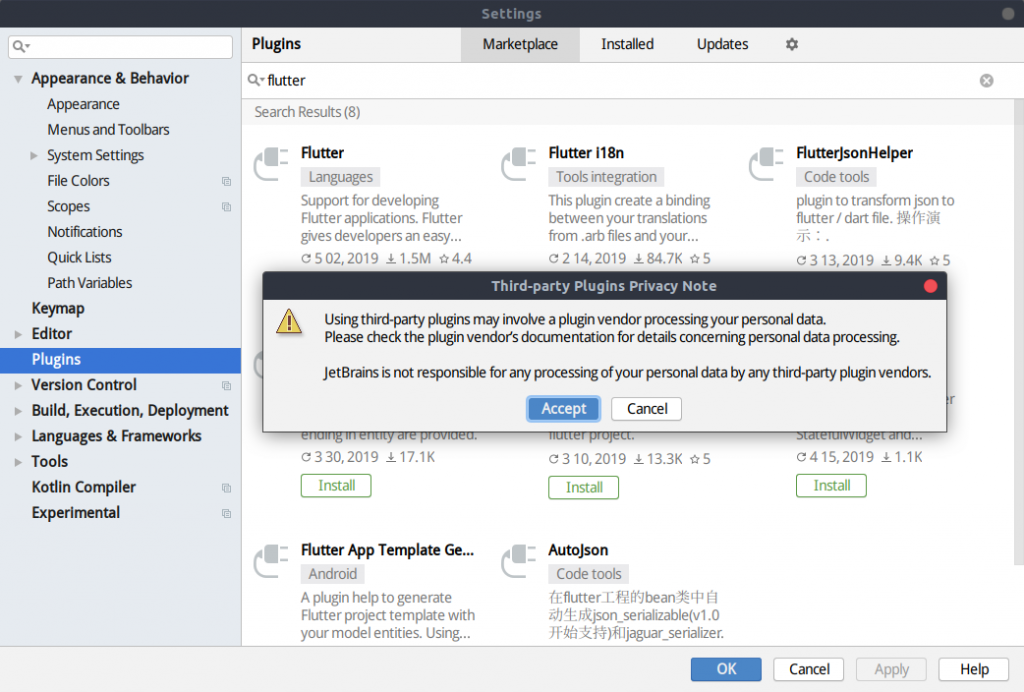Expand Build, Execution, Deployment section

pyautogui.click(x=18, y=411)
